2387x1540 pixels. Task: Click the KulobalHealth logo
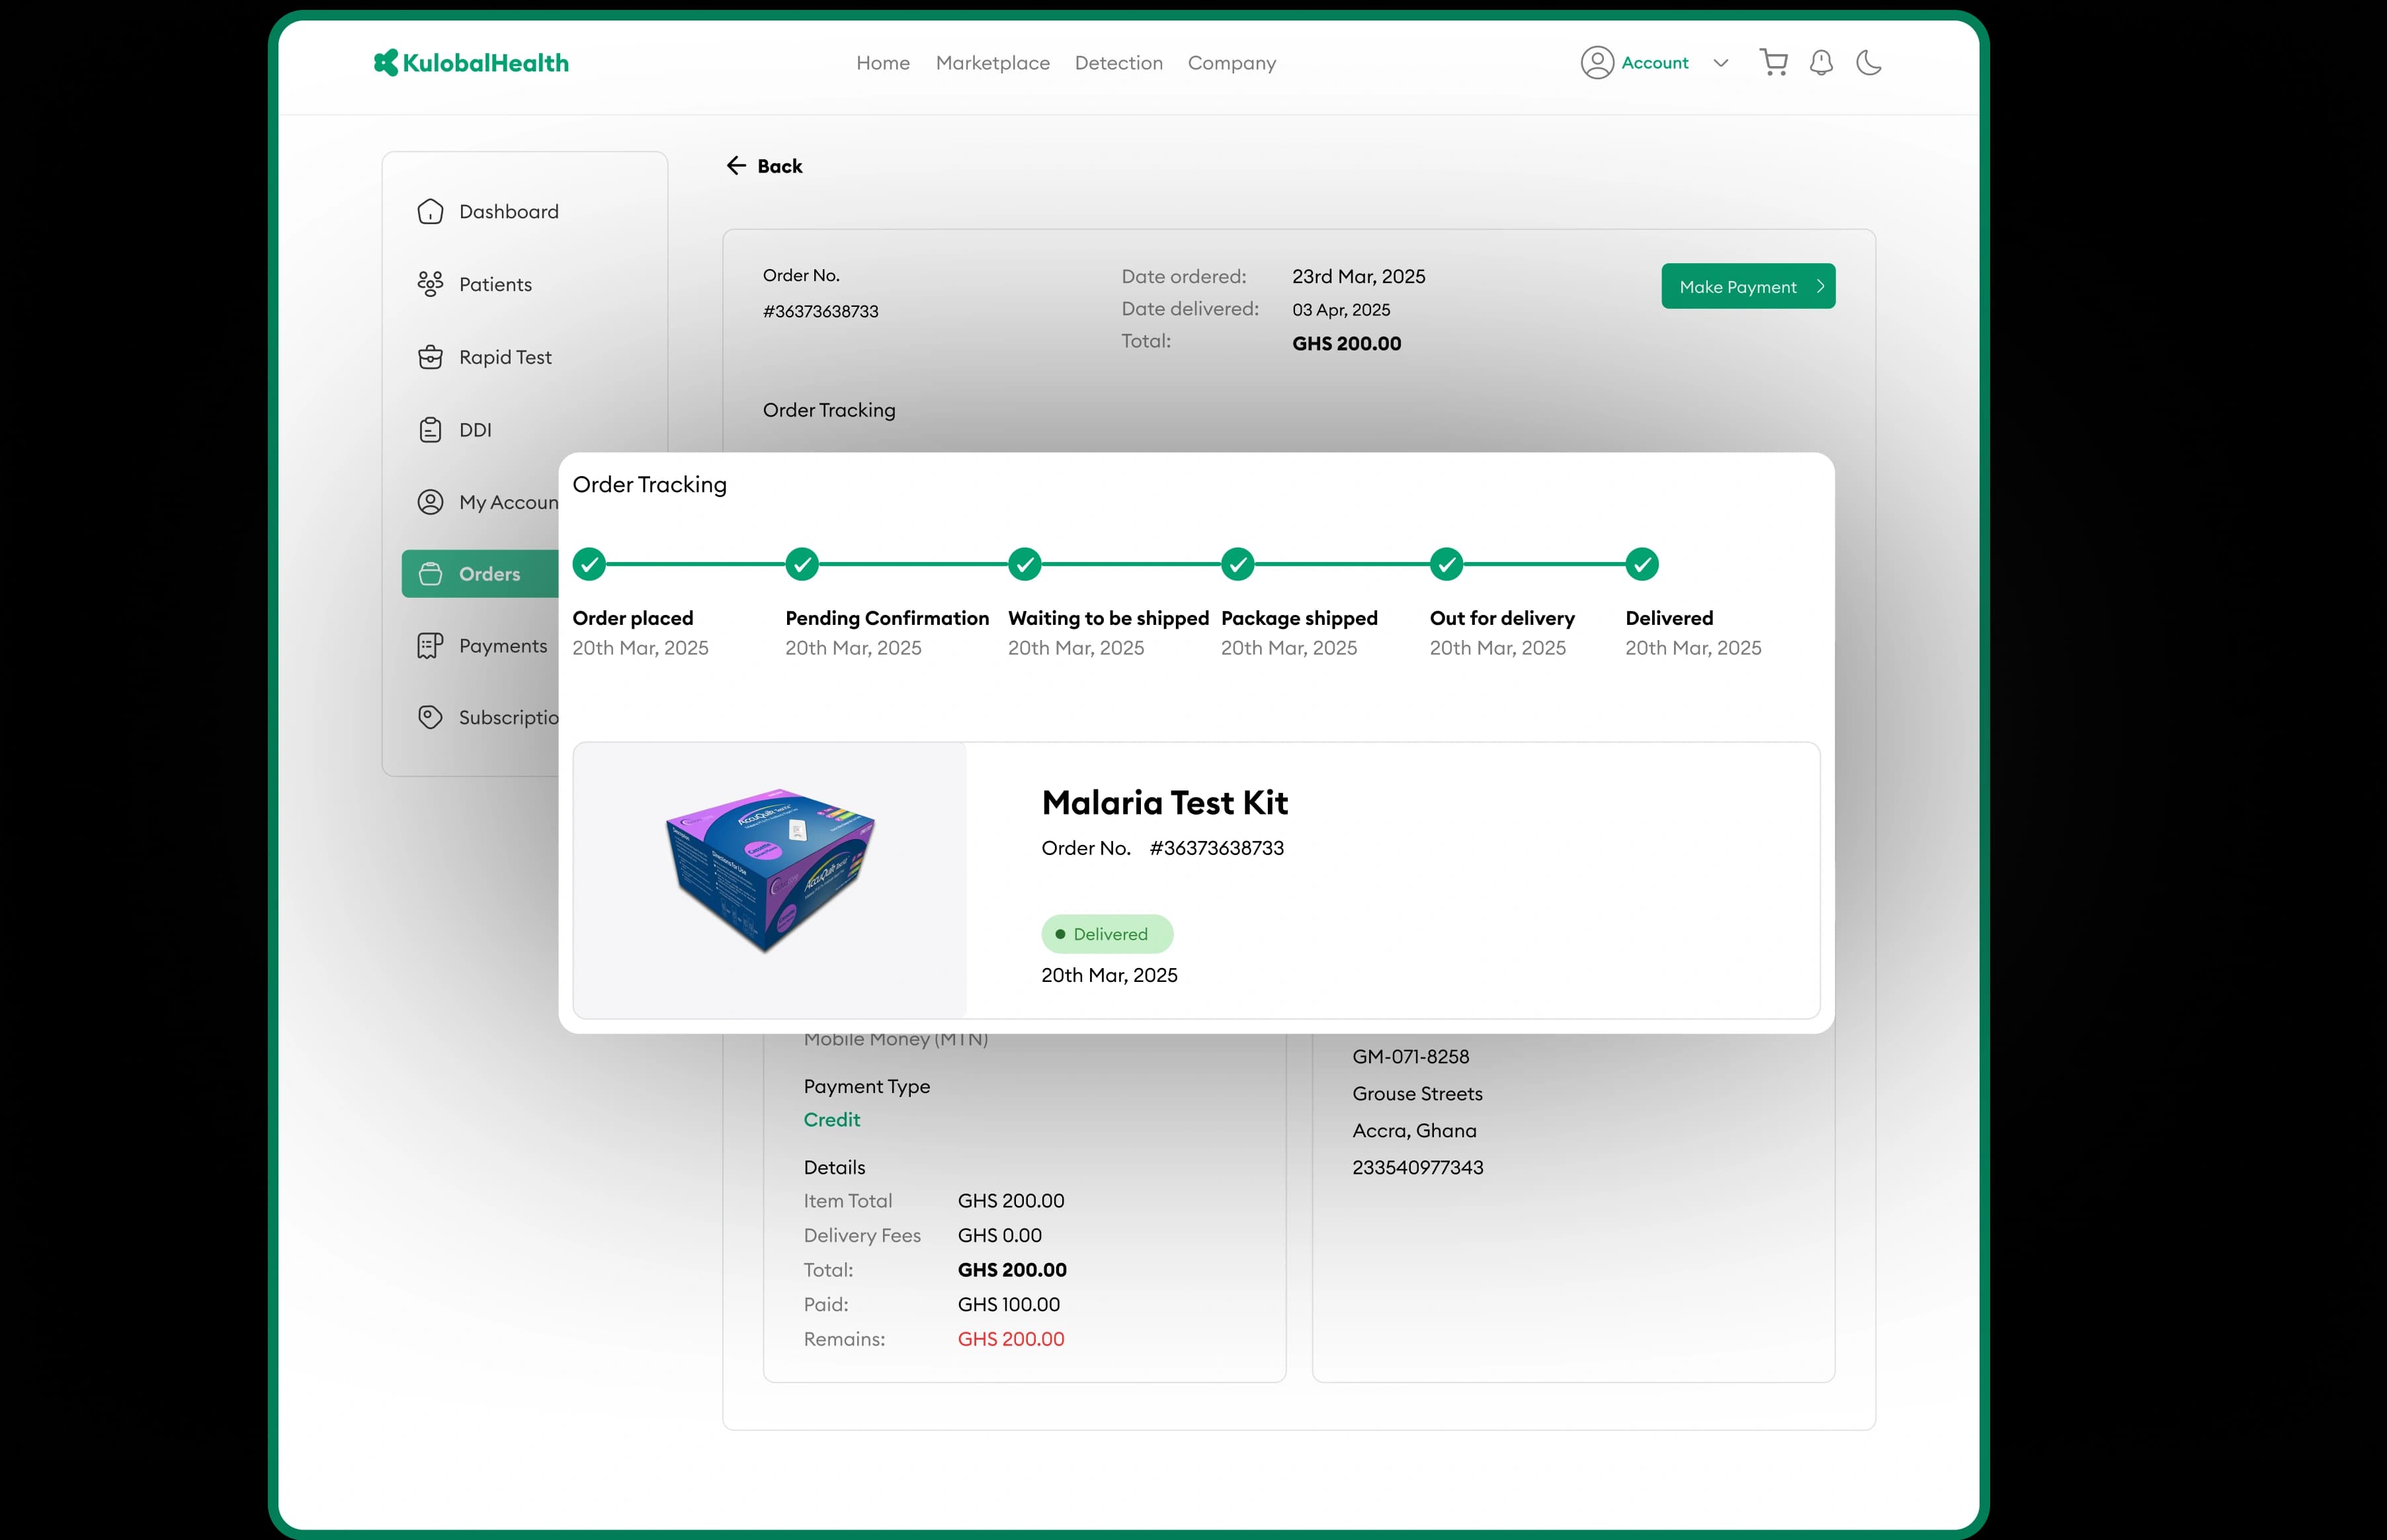[x=471, y=63]
